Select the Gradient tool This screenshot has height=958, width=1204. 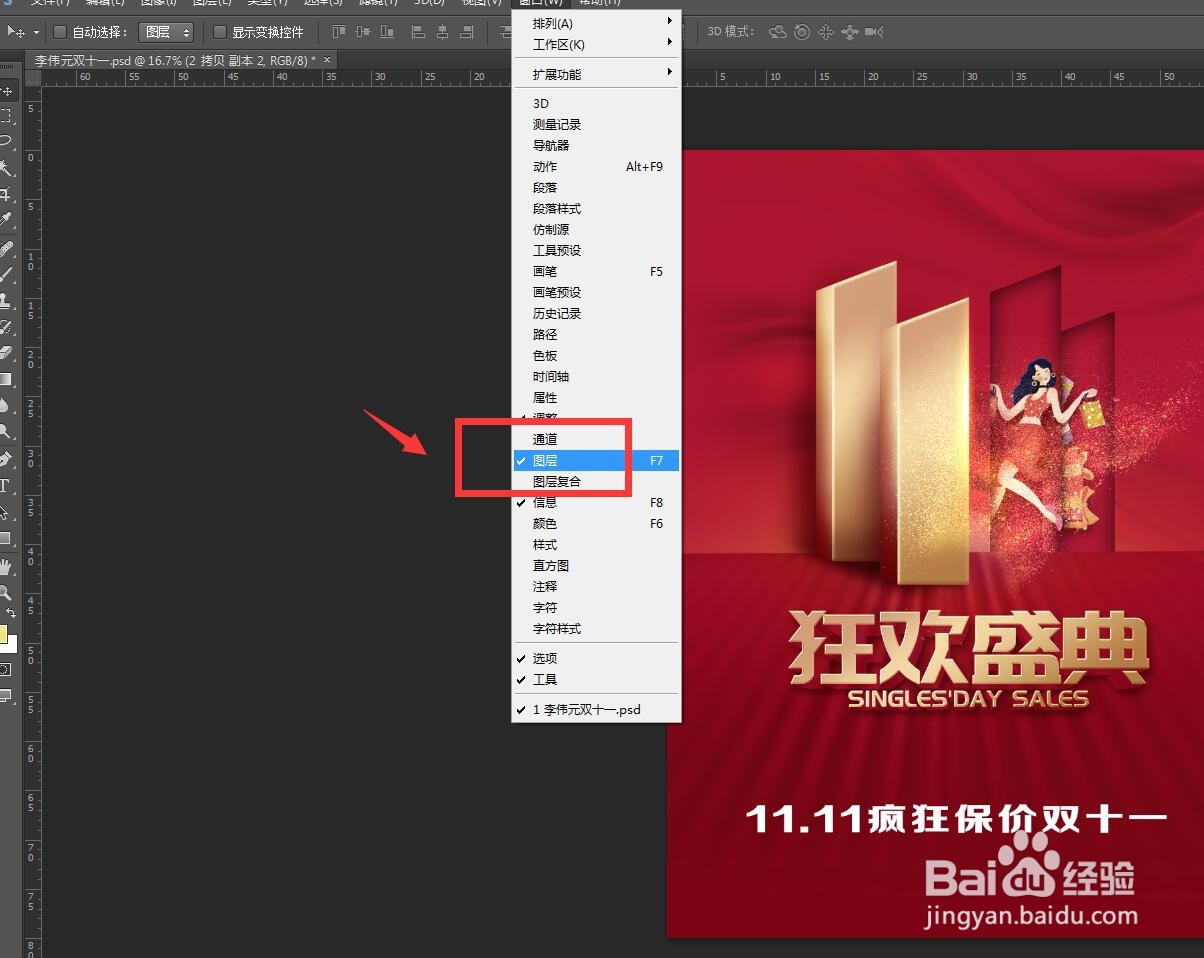point(6,379)
